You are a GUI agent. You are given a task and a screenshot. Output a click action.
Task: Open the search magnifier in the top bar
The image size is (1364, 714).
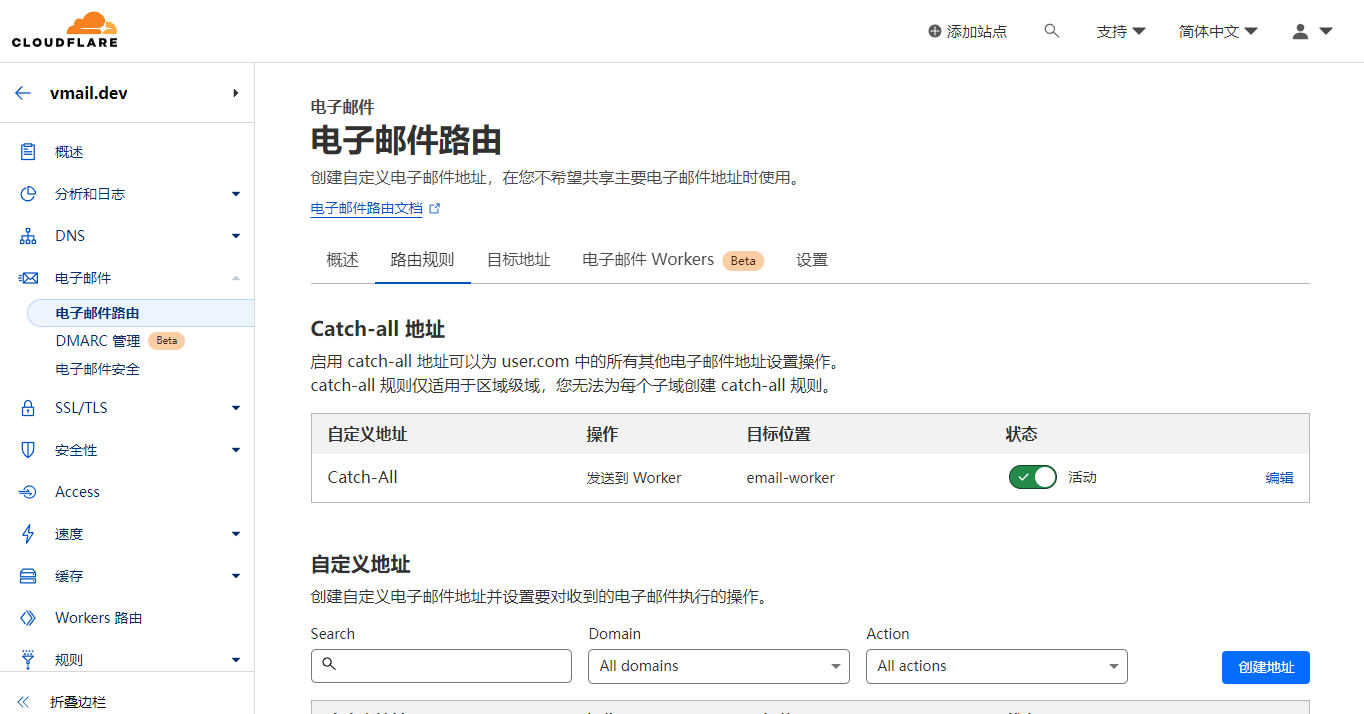tap(1051, 31)
